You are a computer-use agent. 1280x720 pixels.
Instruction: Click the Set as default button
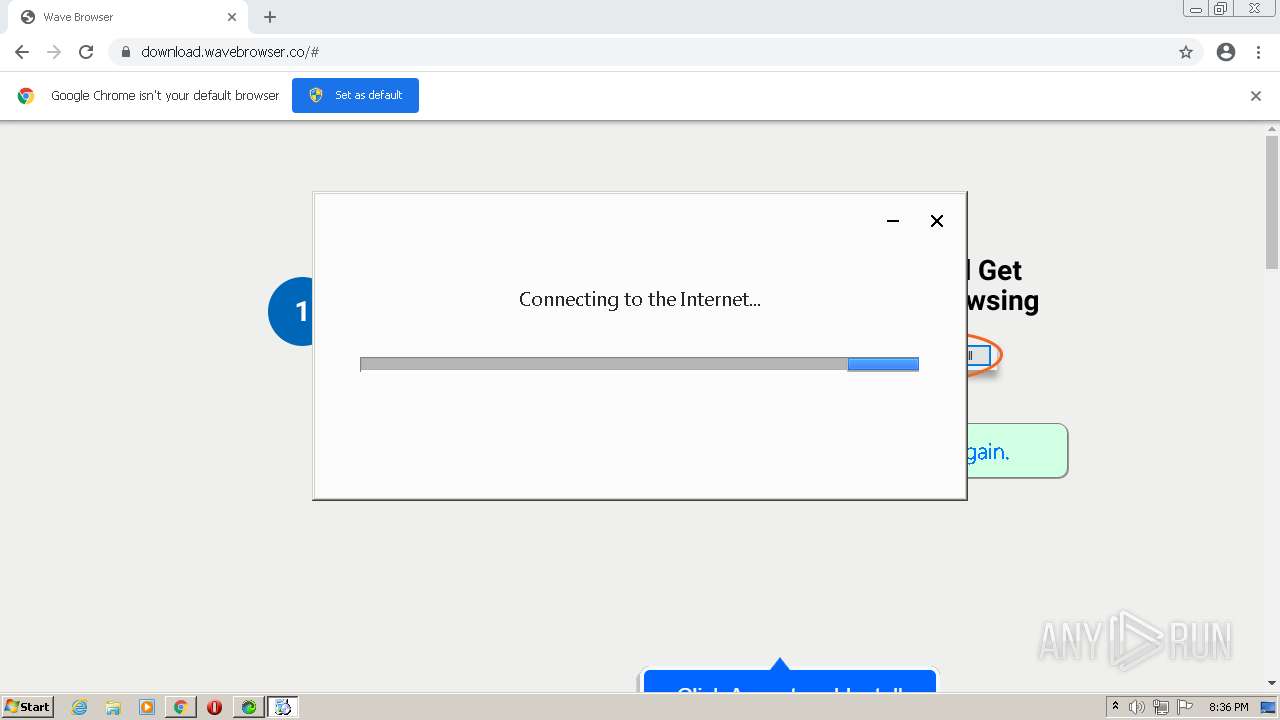click(x=355, y=95)
